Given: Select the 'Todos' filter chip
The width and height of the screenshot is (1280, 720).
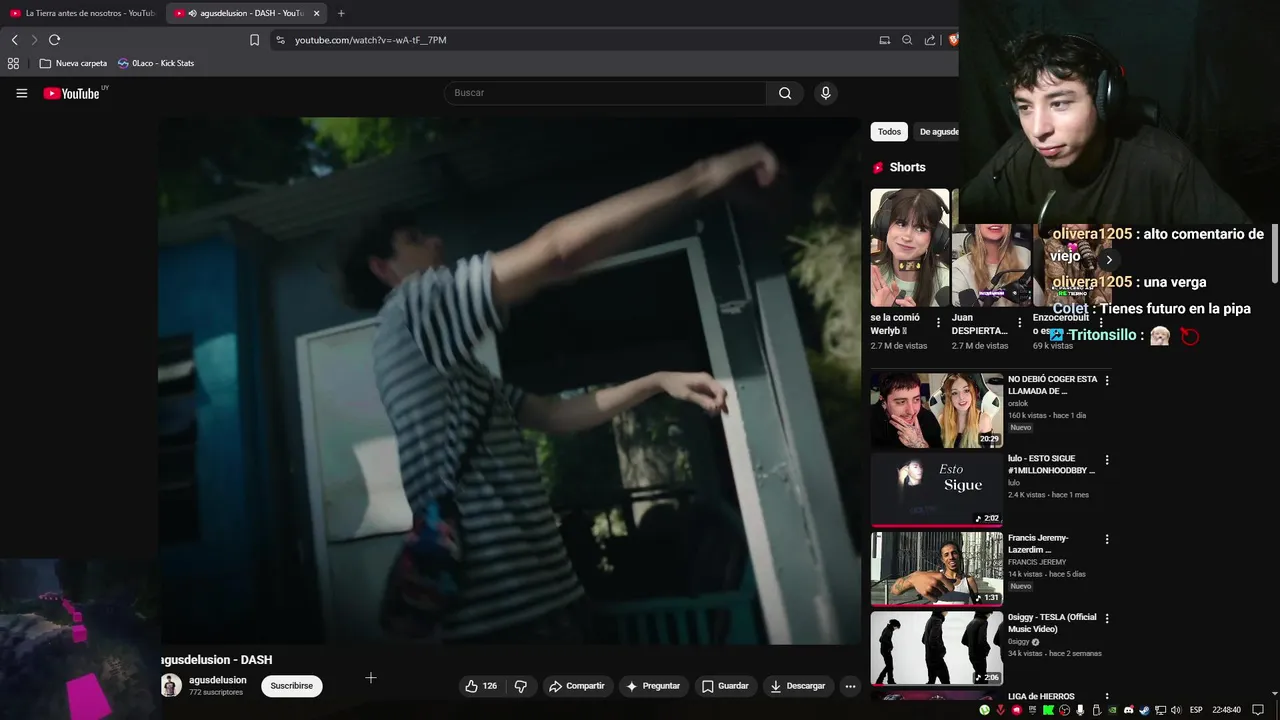Looking at the screenshot, I should tap(889, 132).
